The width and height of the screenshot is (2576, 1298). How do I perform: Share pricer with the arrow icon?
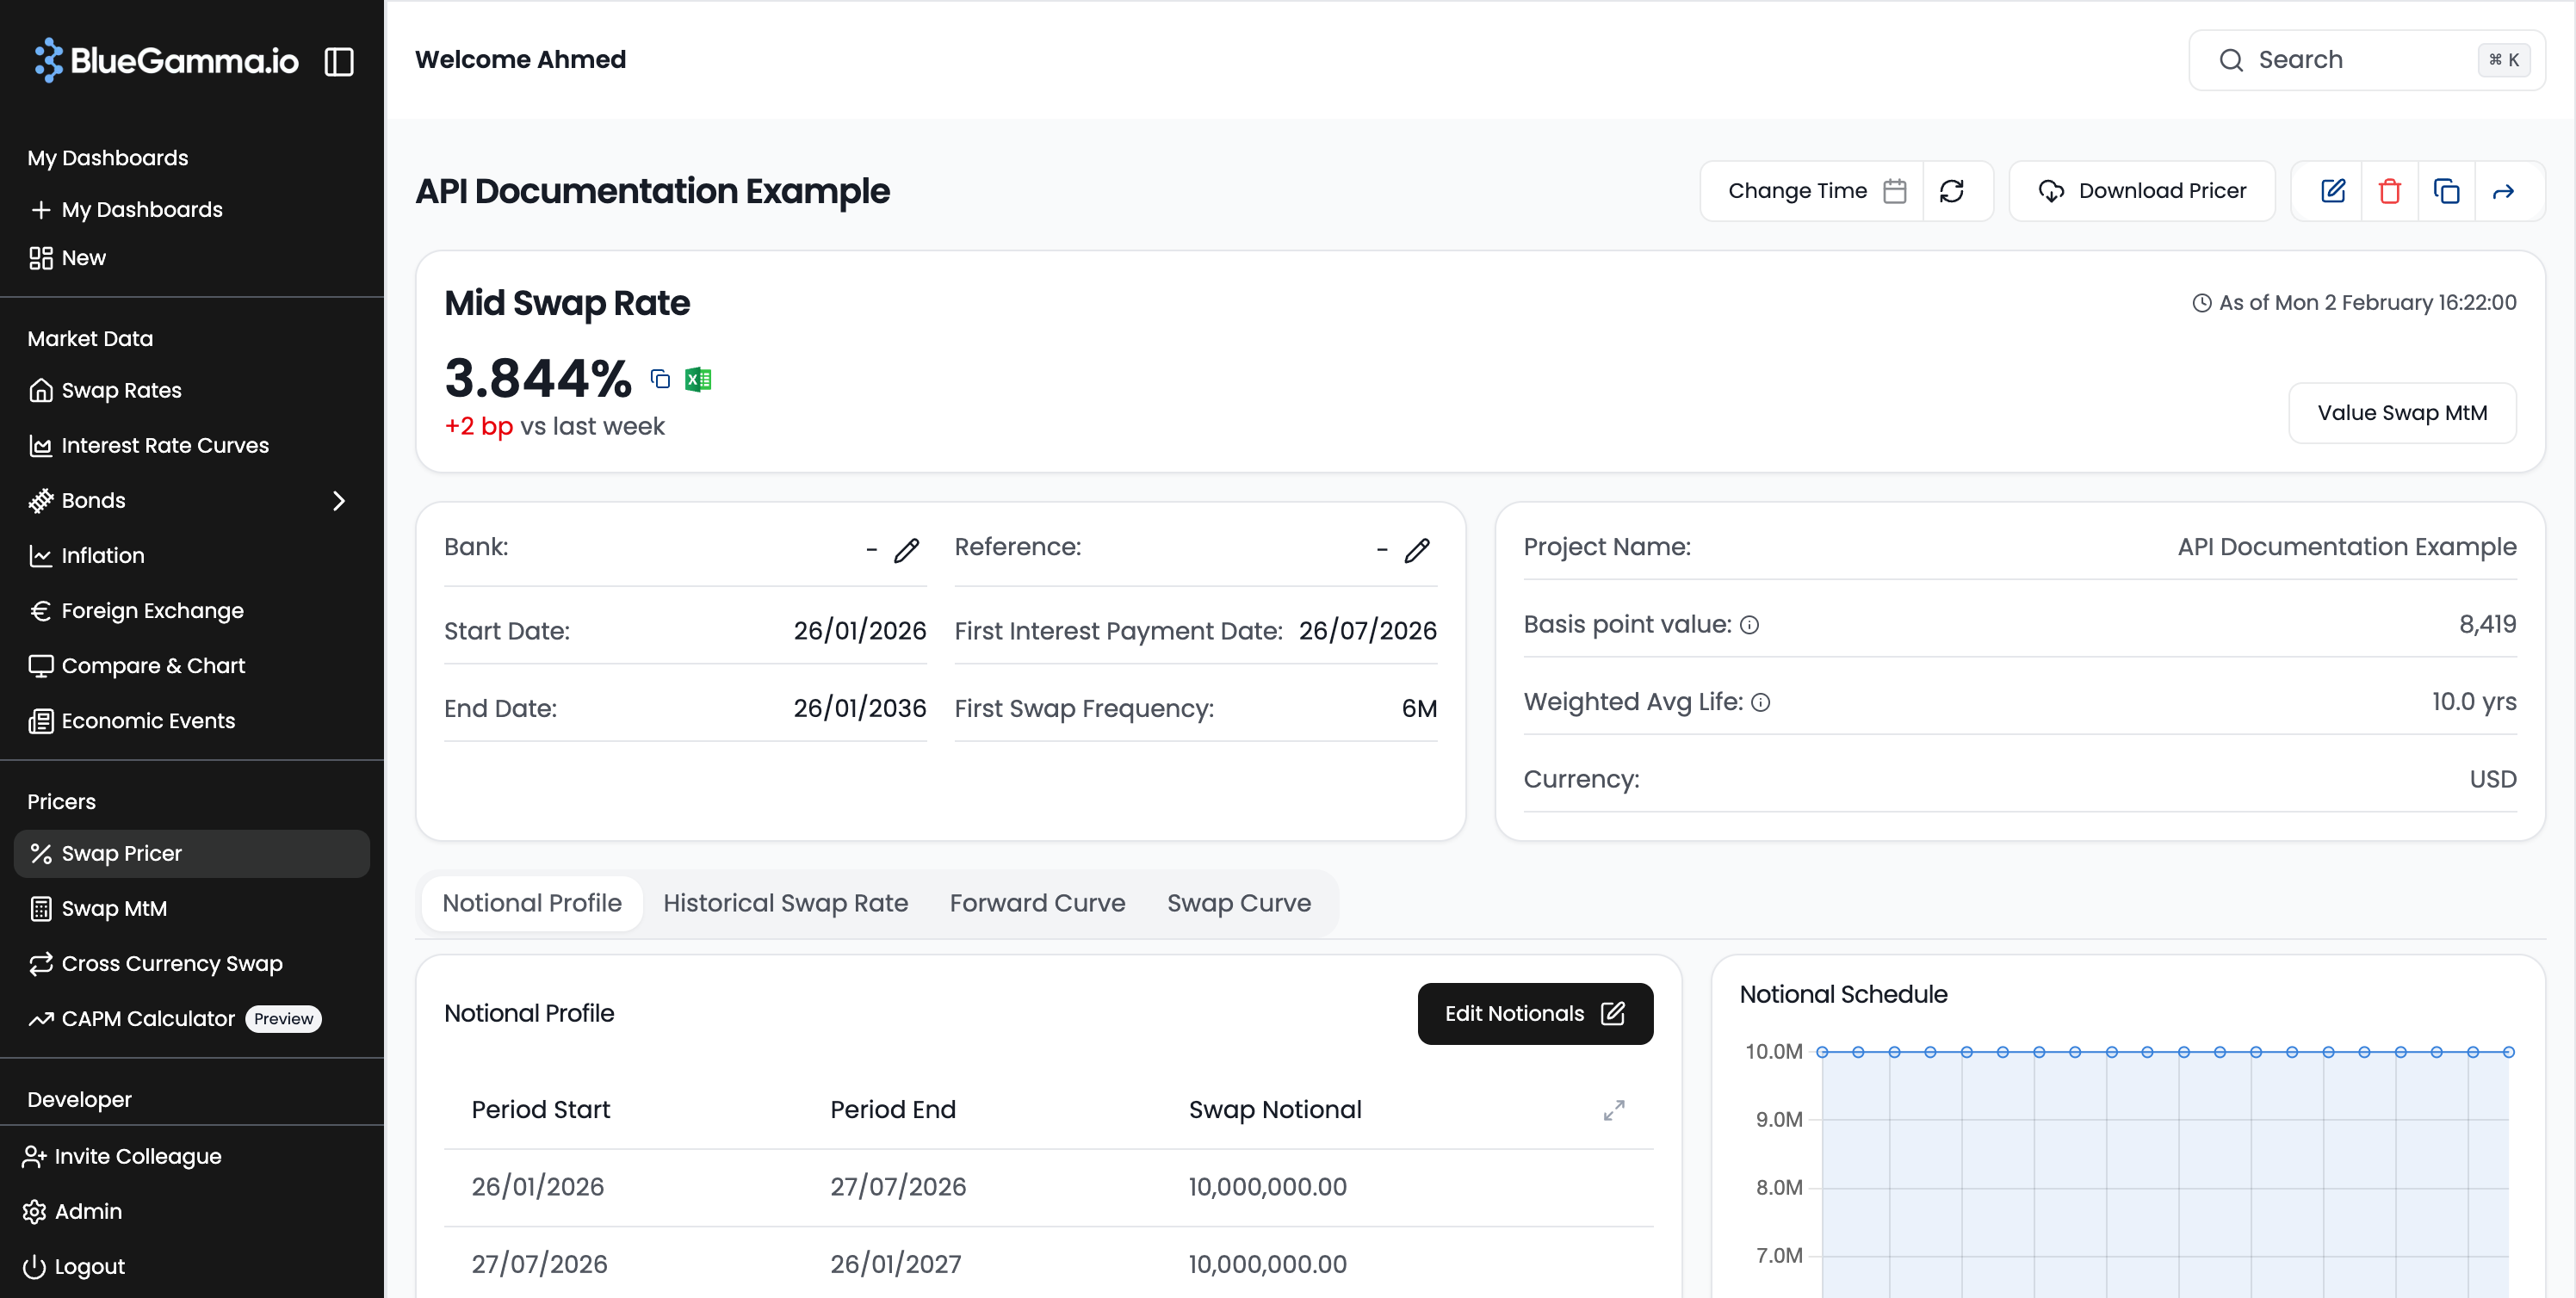tap(2503, 191)
